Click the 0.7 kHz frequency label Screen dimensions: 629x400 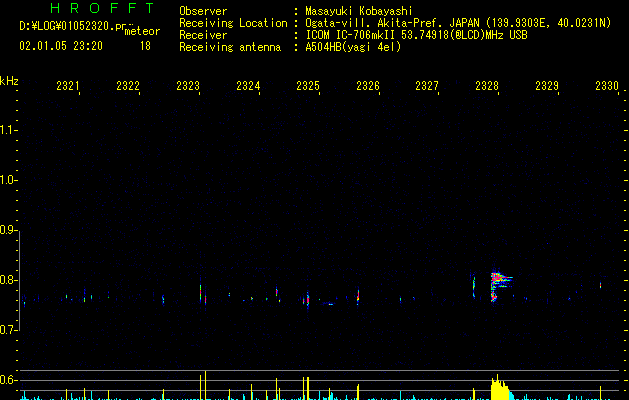8,330
